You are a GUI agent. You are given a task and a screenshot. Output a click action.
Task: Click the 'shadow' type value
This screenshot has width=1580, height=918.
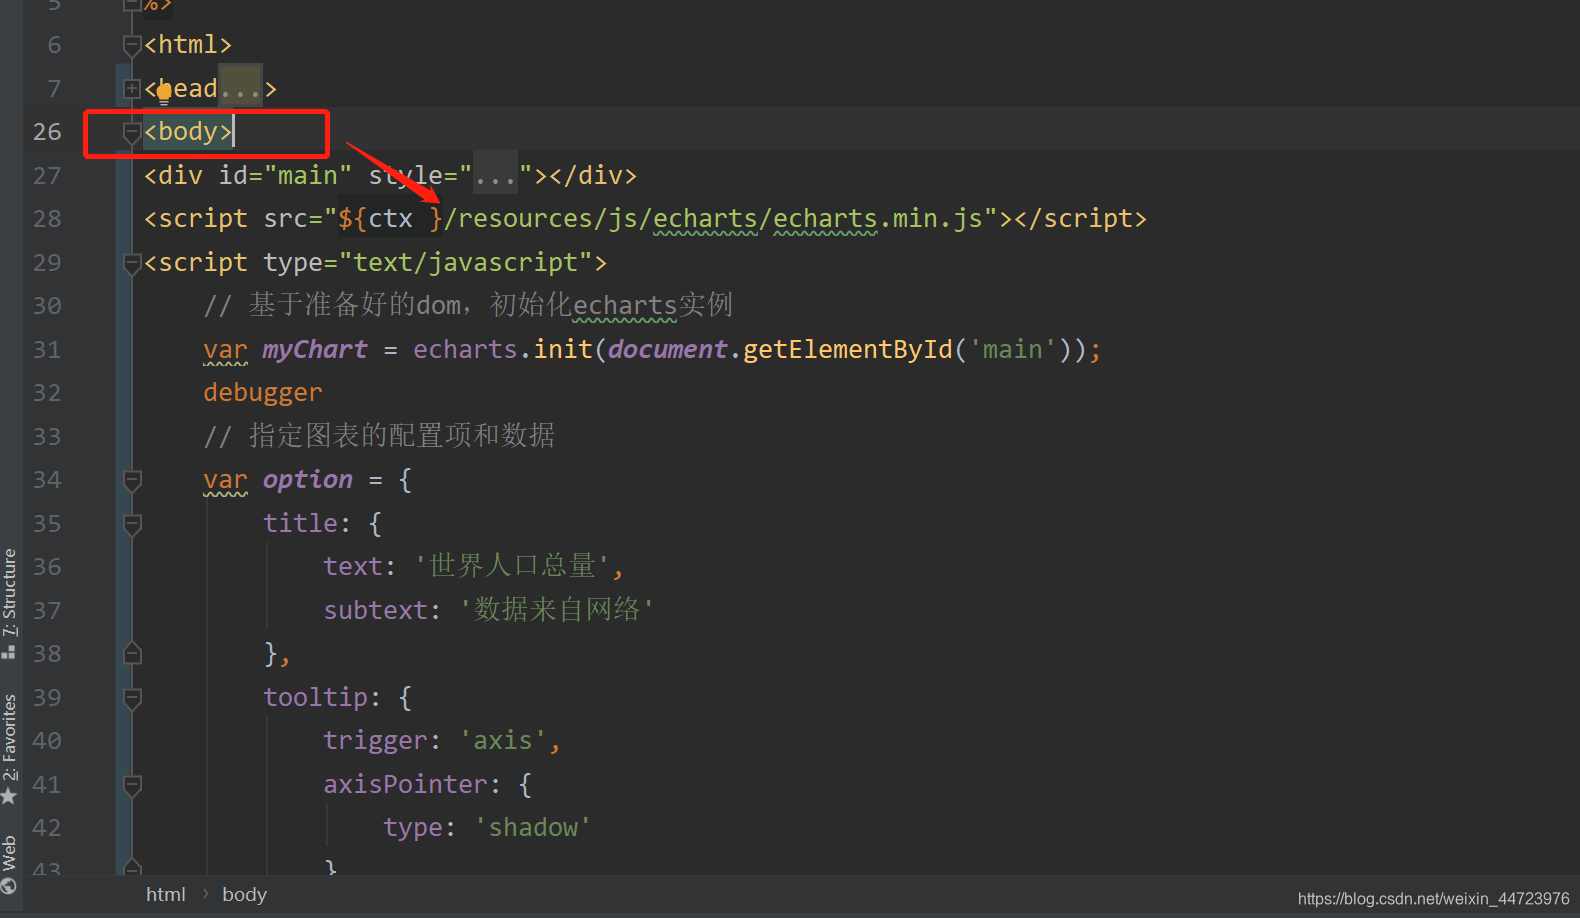(533, 828)
